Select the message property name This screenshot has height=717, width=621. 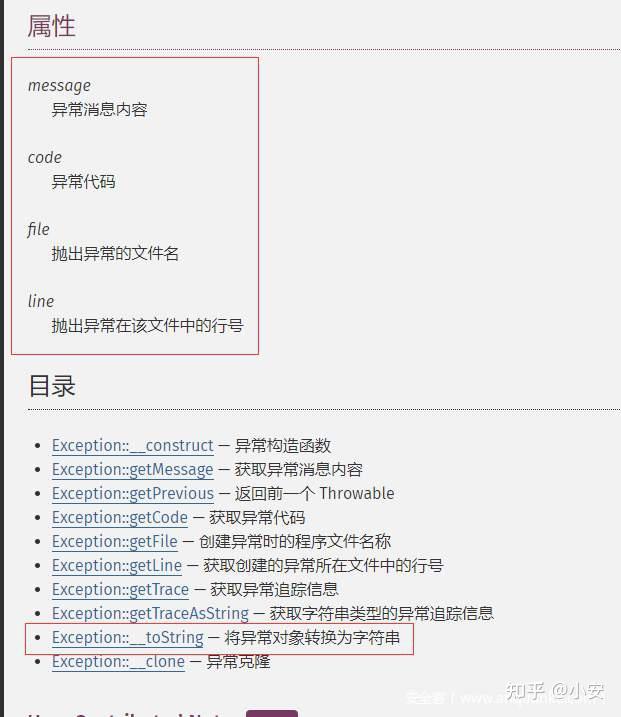point(59,86)
